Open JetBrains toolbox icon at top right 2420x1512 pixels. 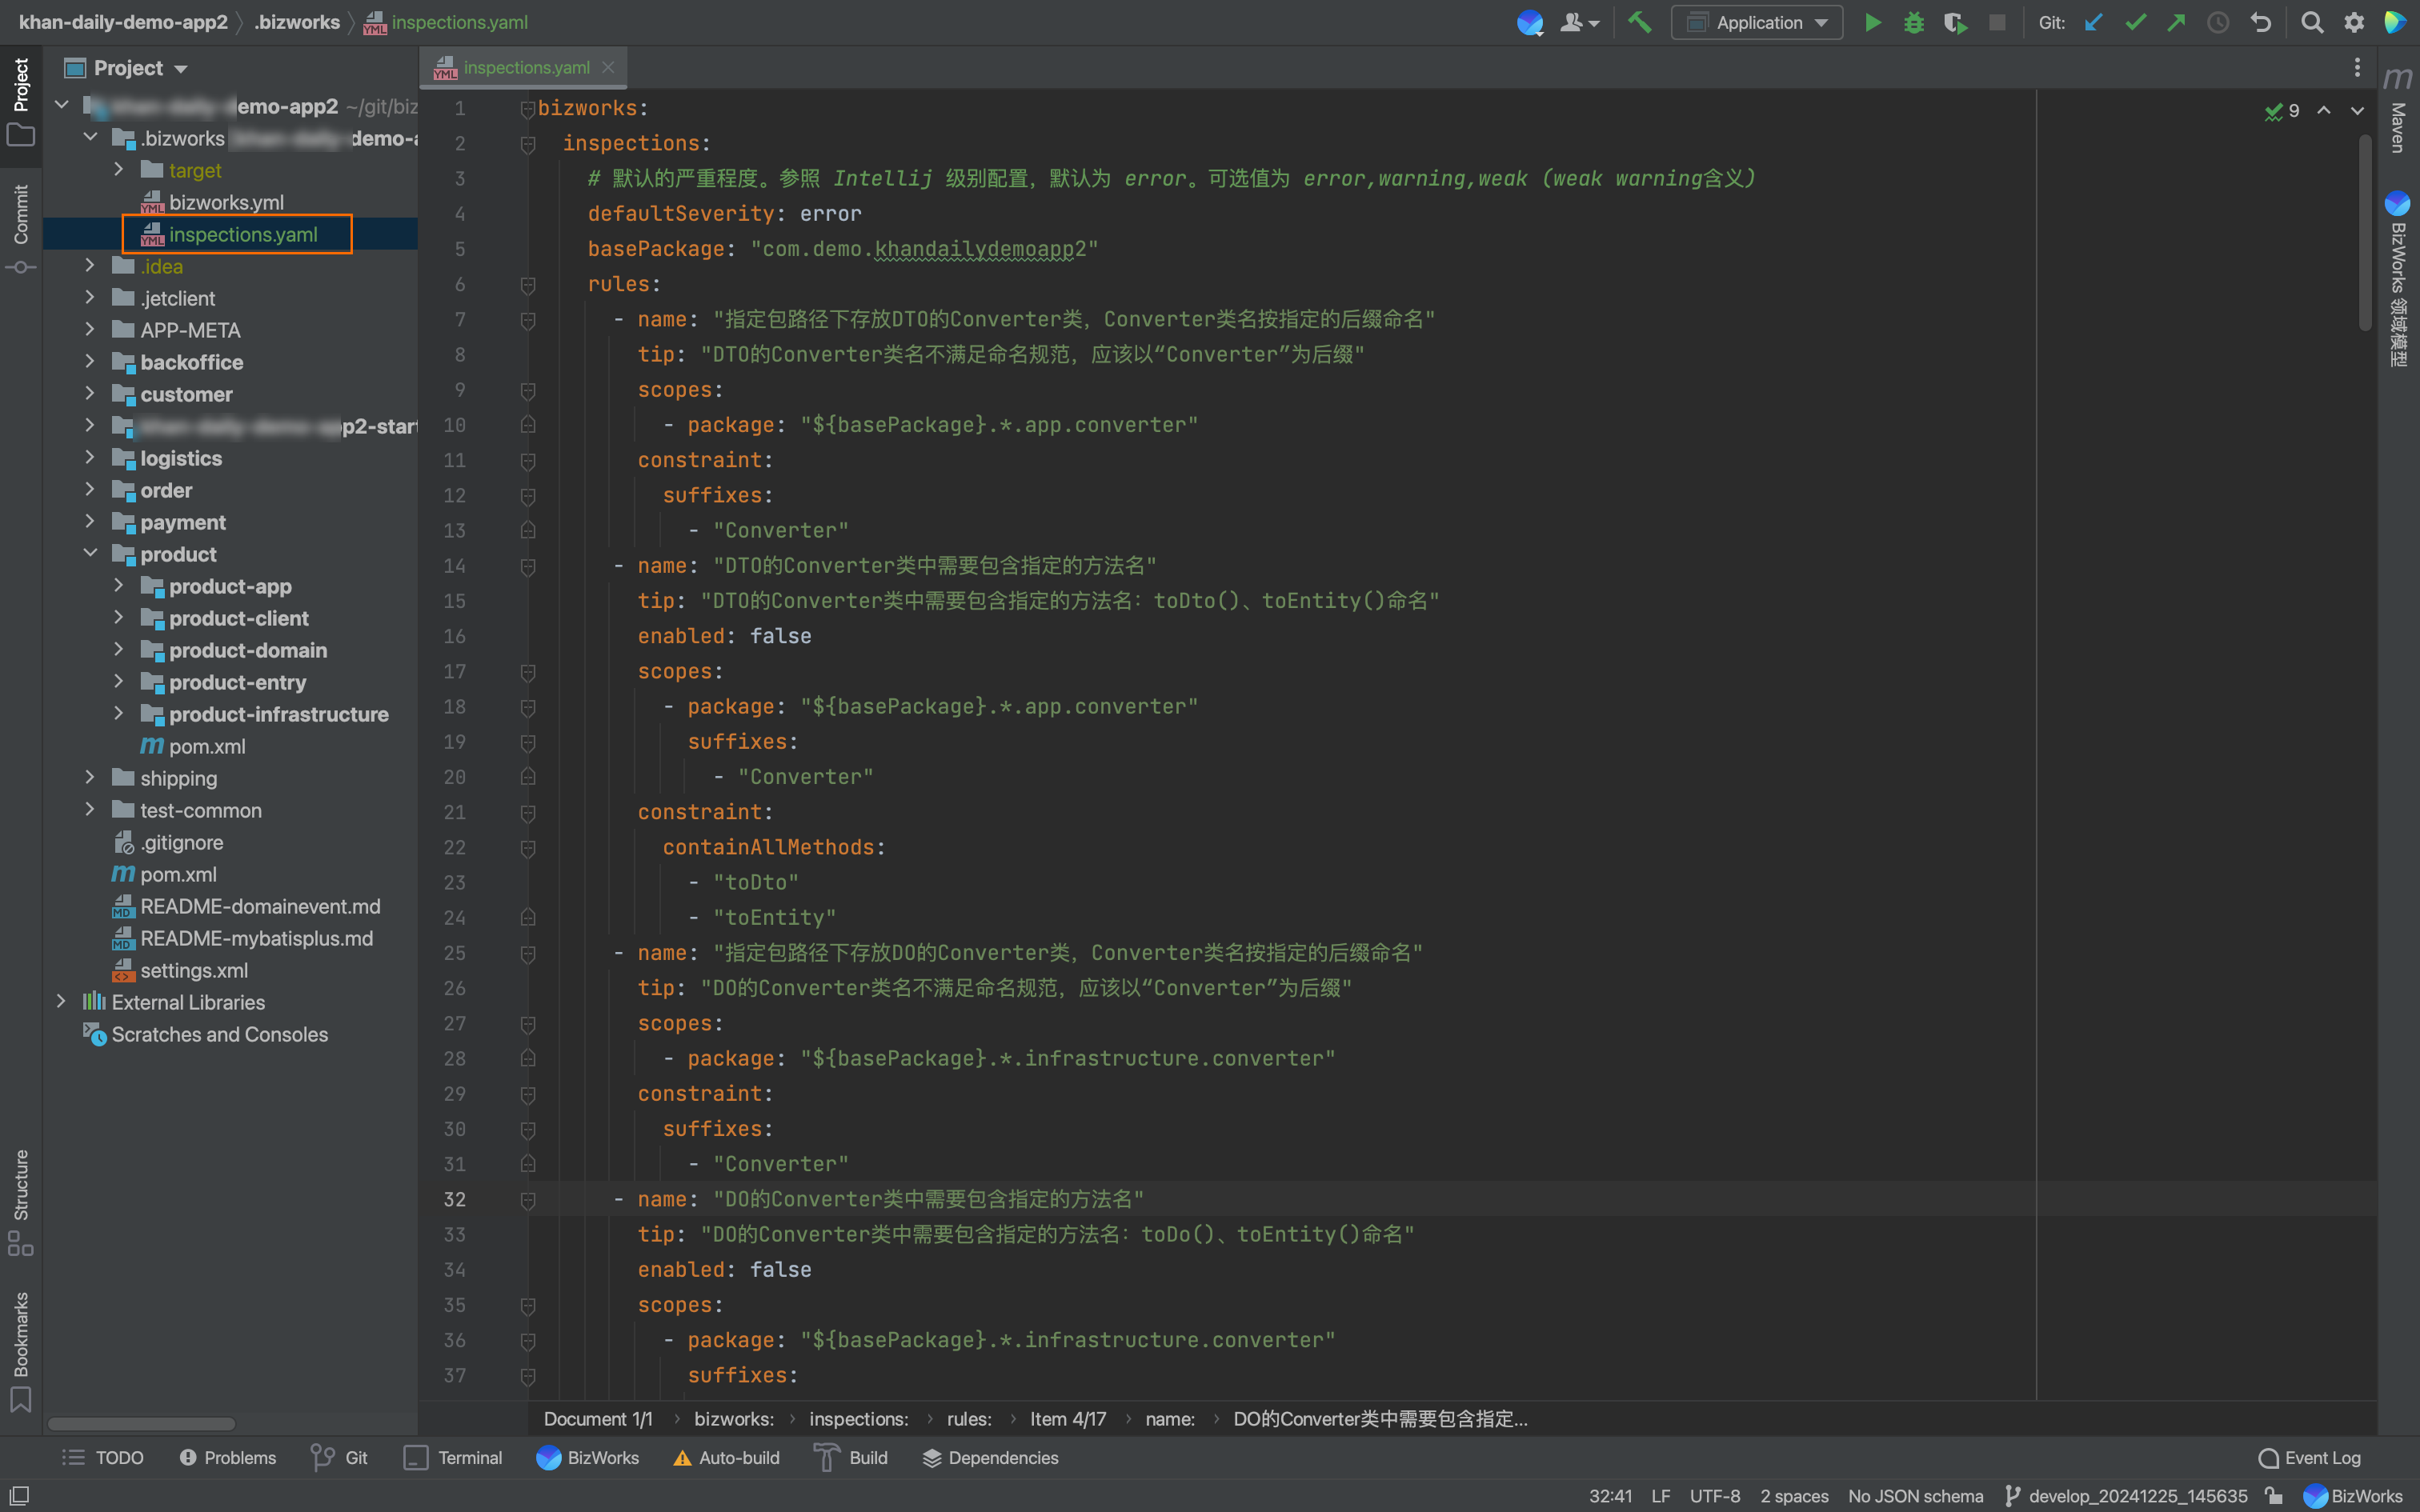pos(2396,22)
